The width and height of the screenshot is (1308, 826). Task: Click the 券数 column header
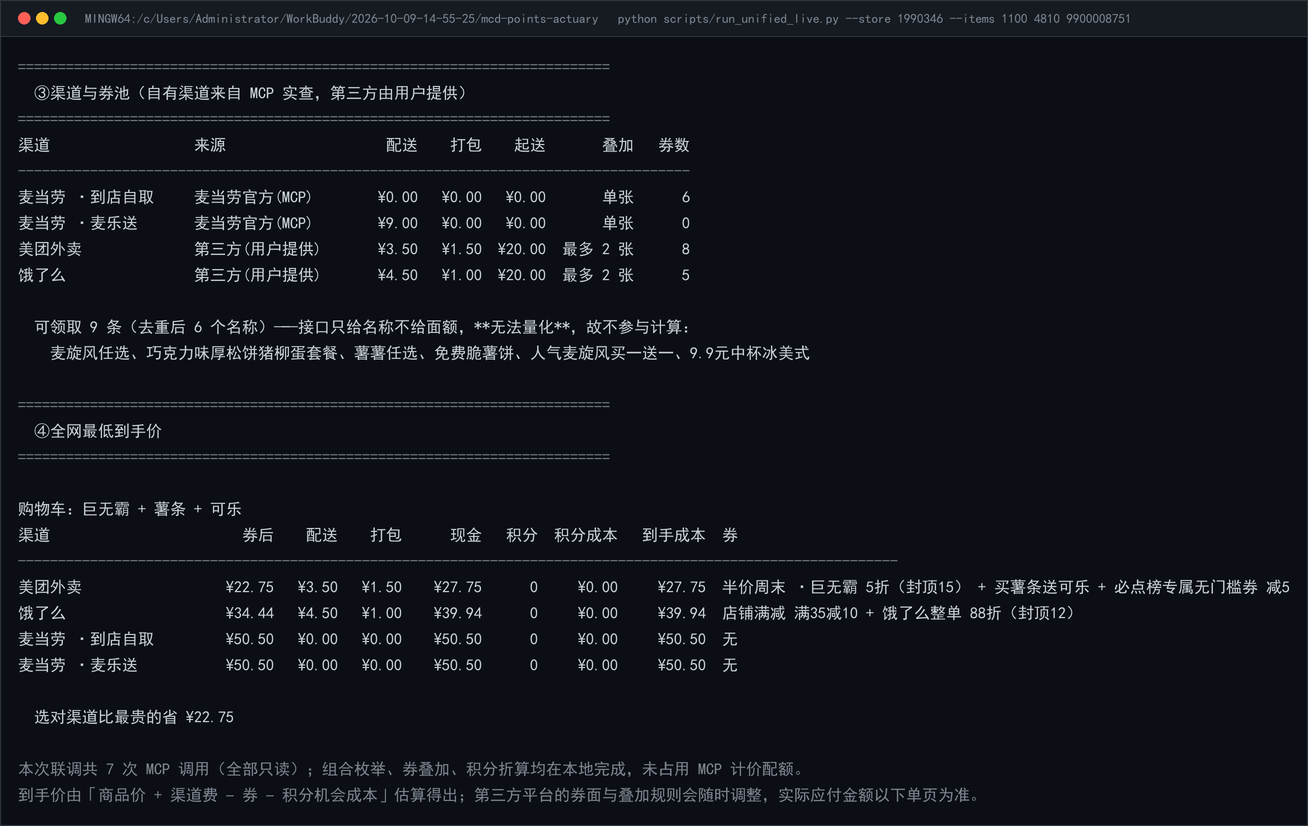(674, 145)
